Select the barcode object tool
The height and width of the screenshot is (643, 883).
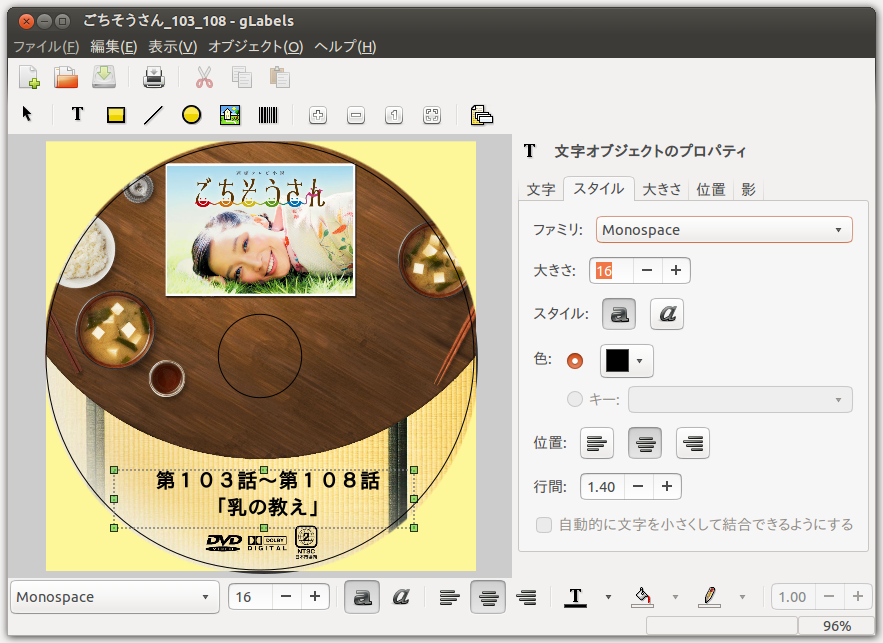(x=268, y=115)
